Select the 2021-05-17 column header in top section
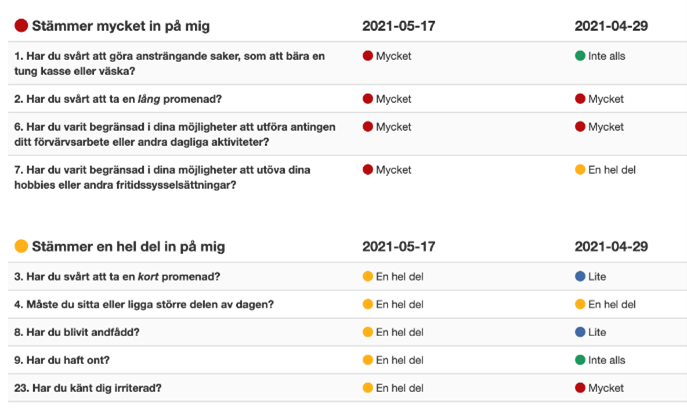The width and height of the screenshot is (687, 408). click(398, 25)
